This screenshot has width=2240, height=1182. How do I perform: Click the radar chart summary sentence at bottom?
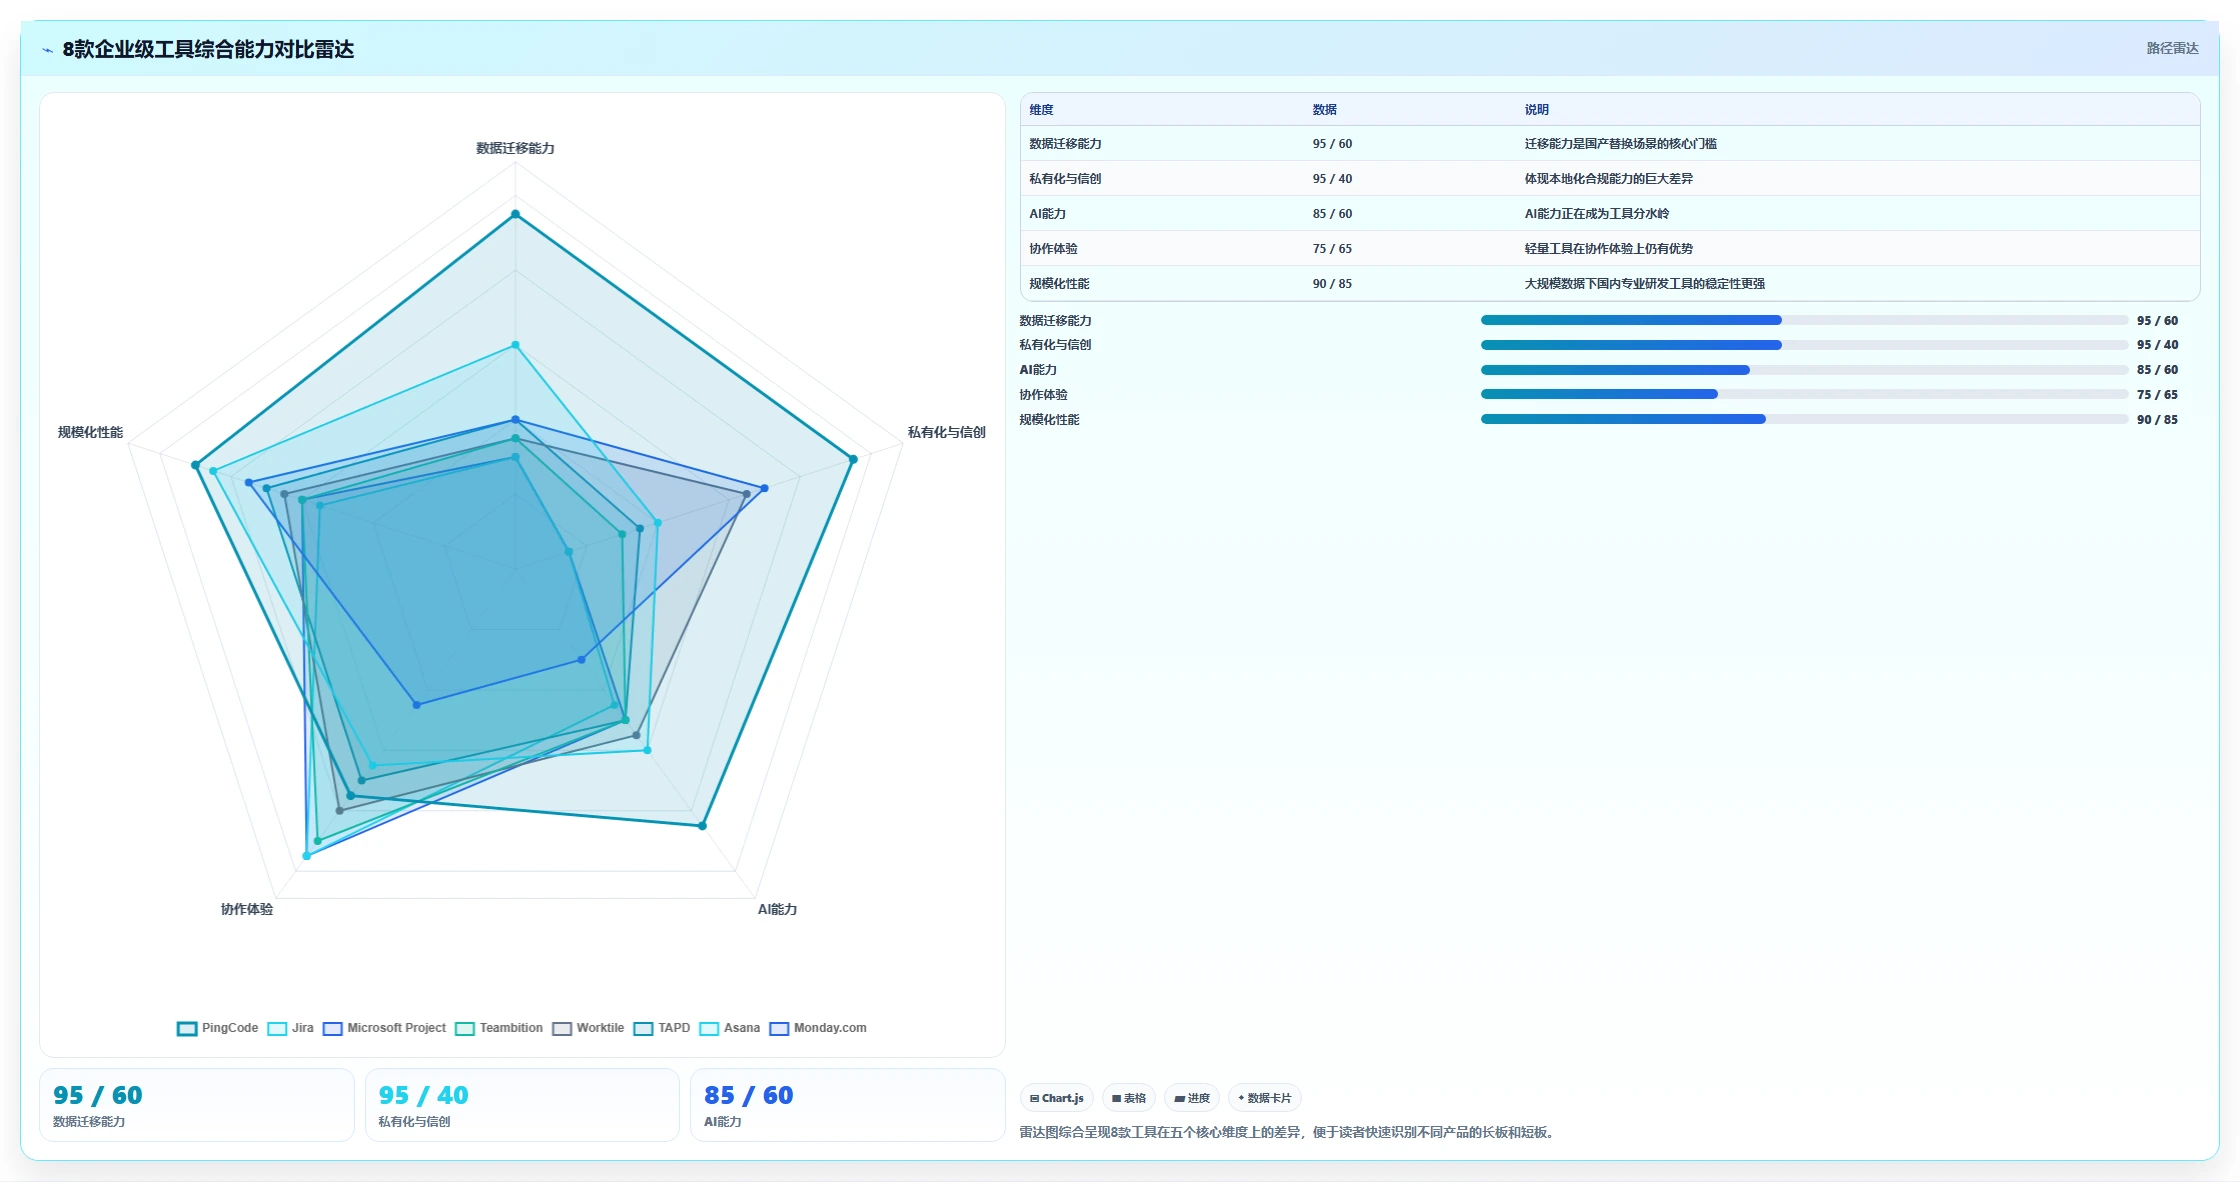(1289, 1132)
